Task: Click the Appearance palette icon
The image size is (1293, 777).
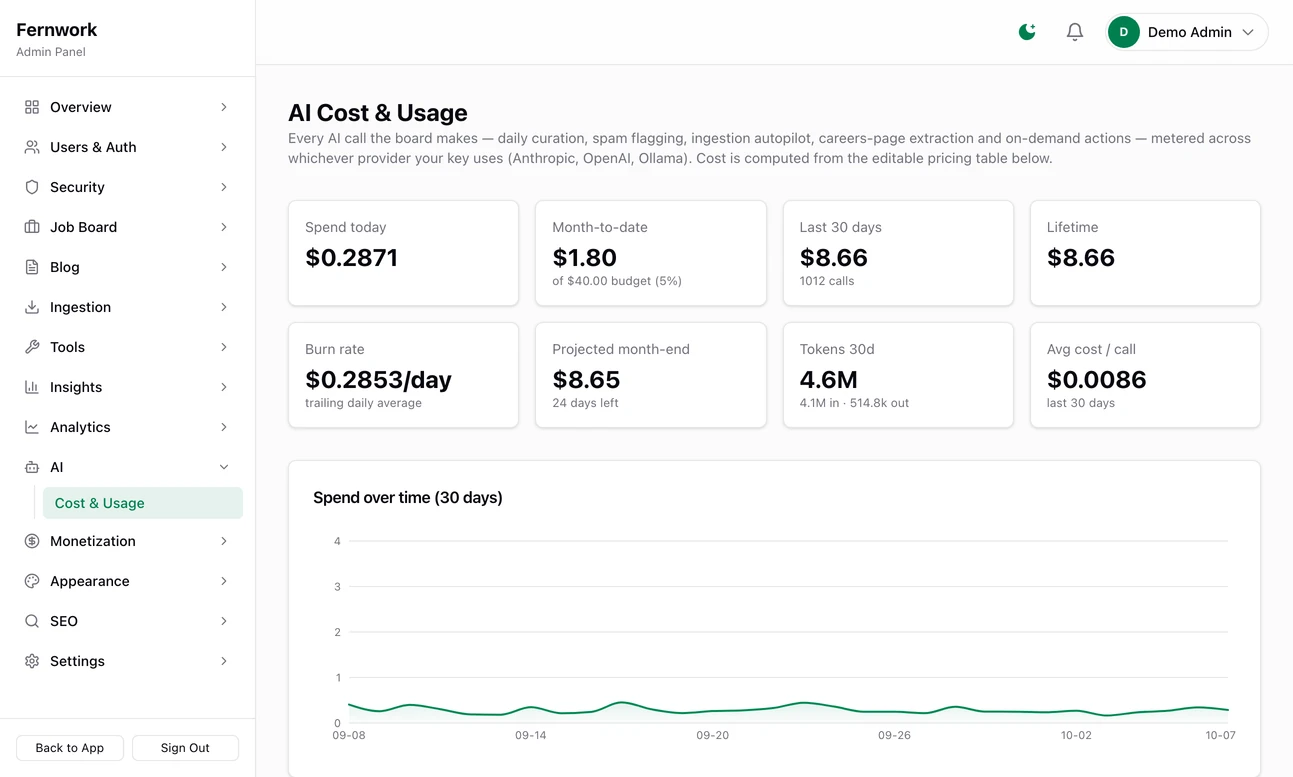Action: (32, 581)
